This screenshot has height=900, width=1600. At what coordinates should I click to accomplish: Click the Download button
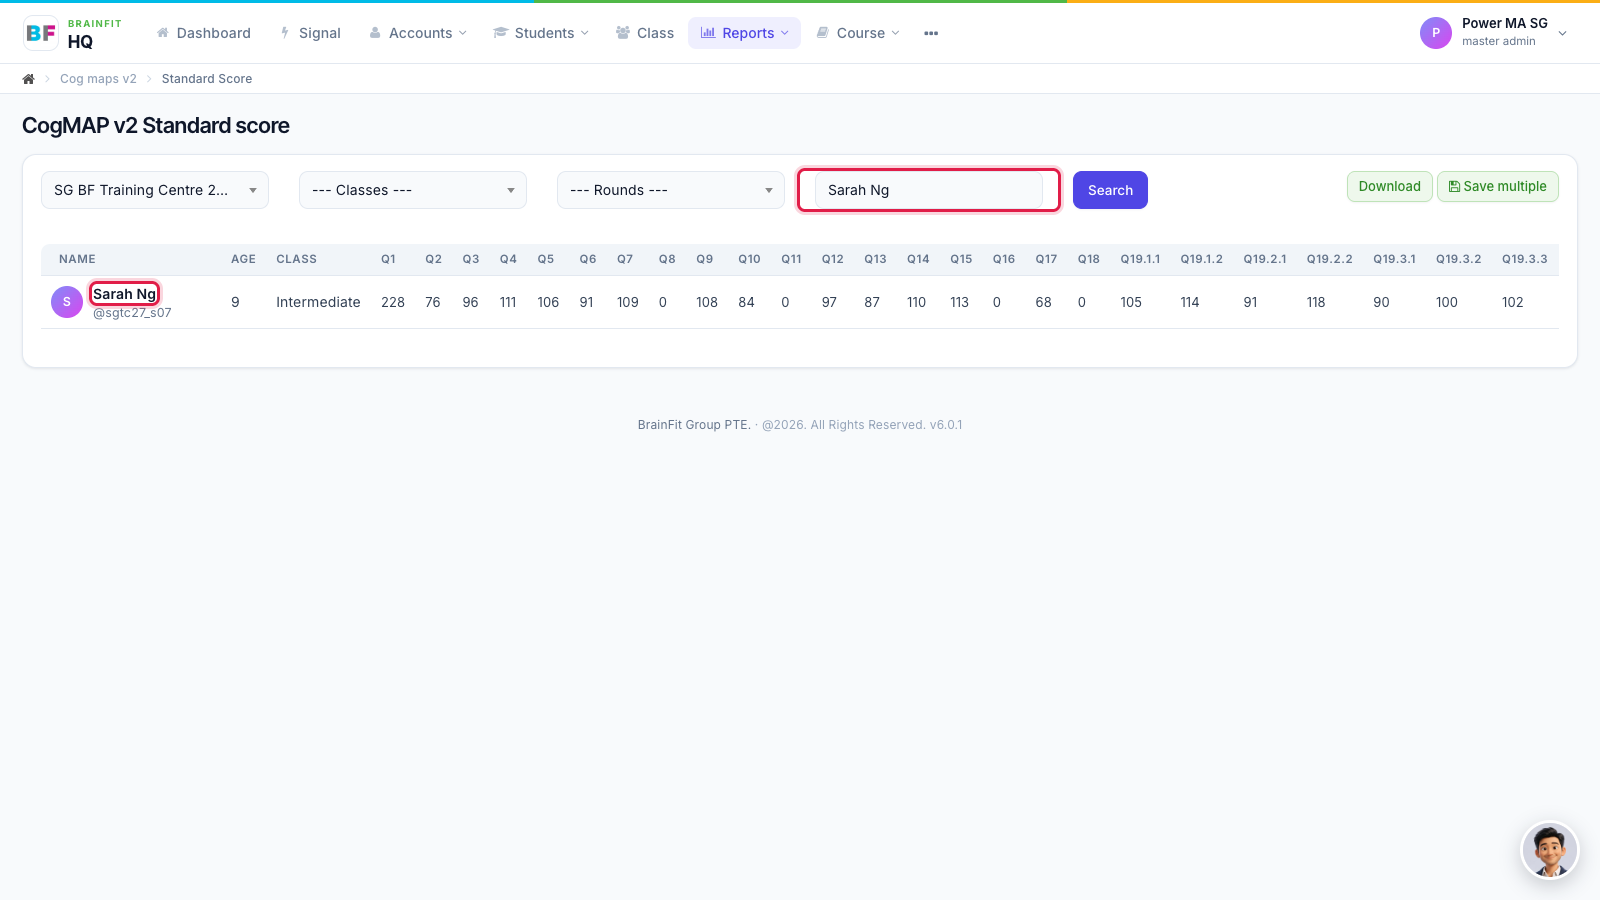coord(1390,187)
